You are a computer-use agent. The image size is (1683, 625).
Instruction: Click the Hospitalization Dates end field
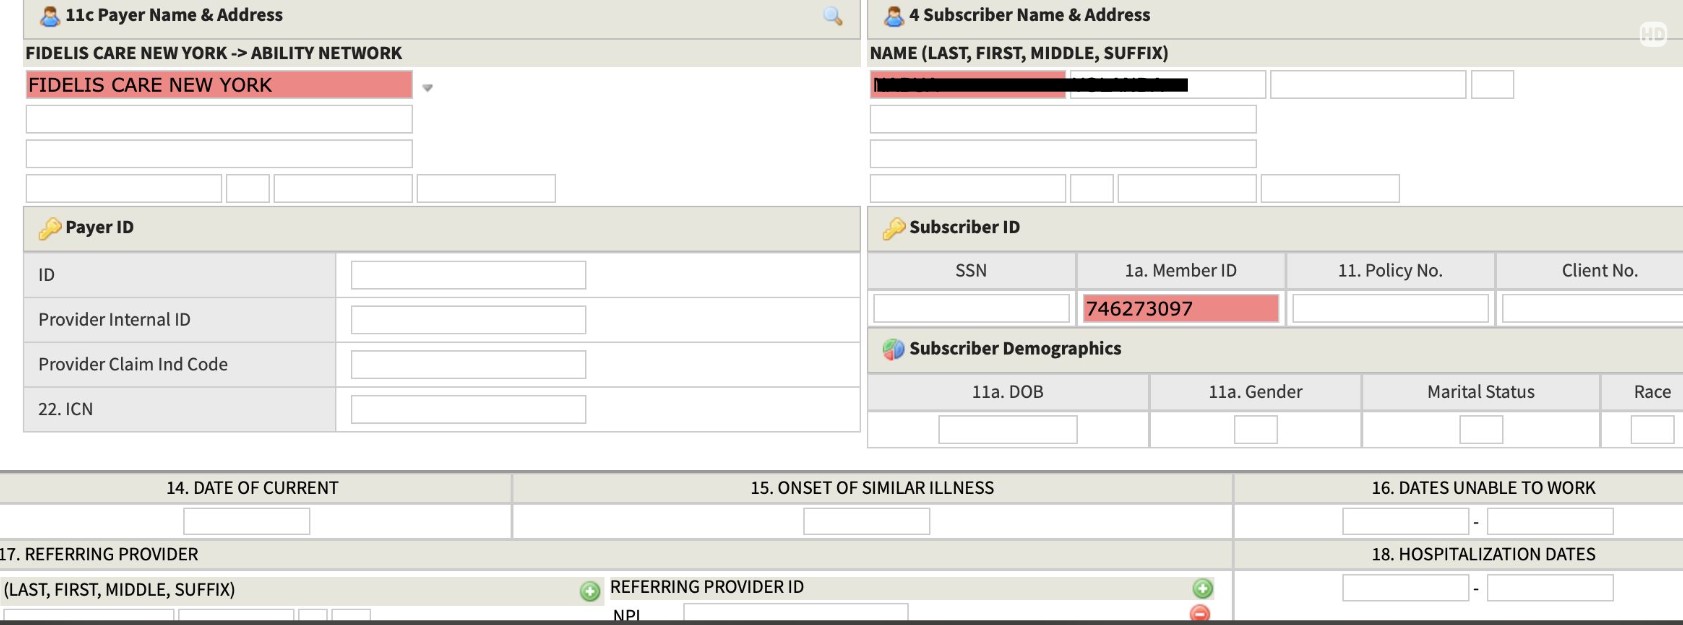pyautogui.click(x=1550, y=588)
